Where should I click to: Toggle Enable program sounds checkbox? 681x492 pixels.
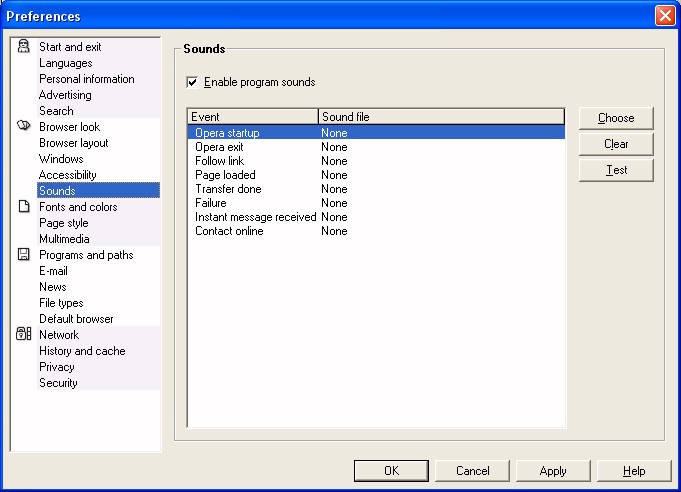[192, 82]
